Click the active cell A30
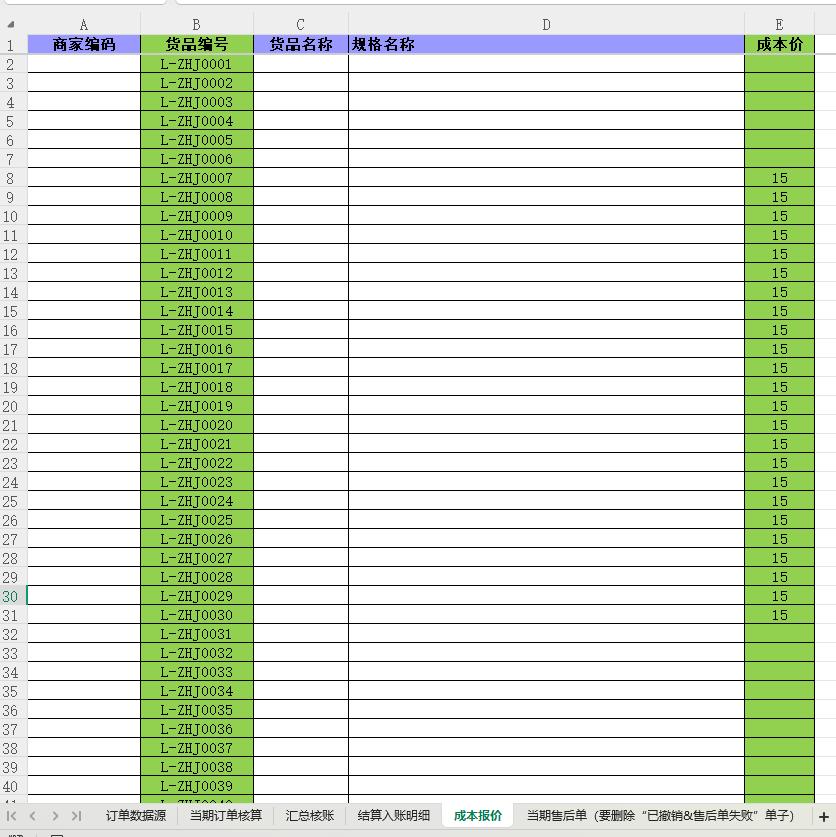 84,596
